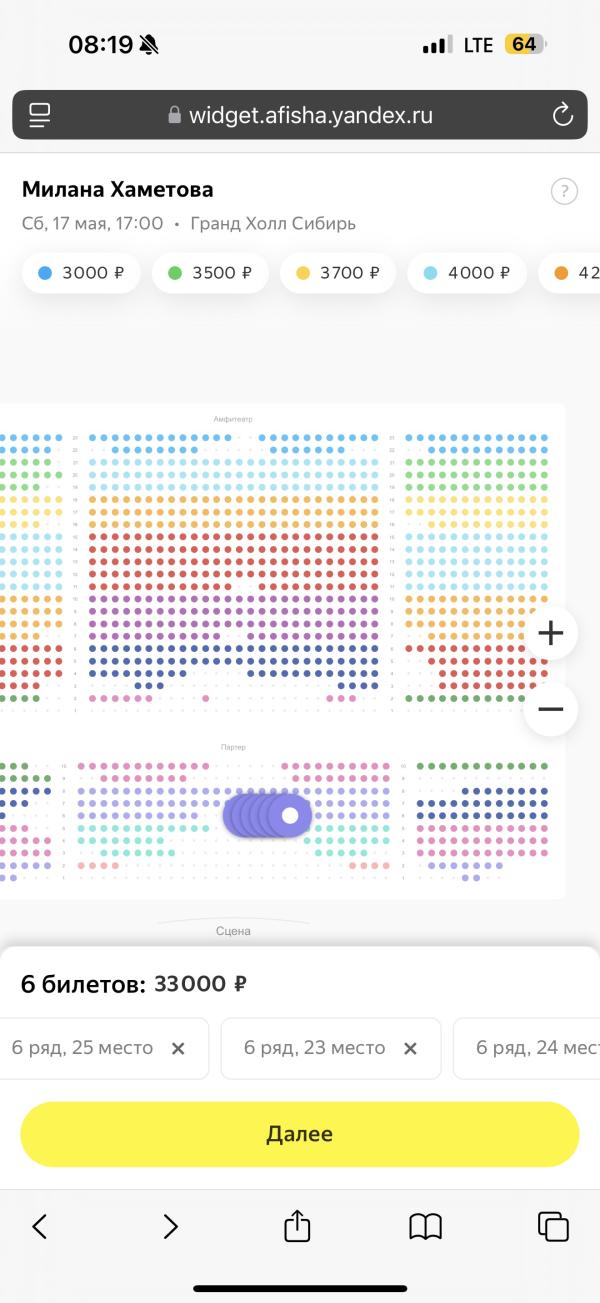Tap the widget.afisha.yandex.ru address field
Viewport: 600px width, 1303px height.
click(x=300, y=115)
